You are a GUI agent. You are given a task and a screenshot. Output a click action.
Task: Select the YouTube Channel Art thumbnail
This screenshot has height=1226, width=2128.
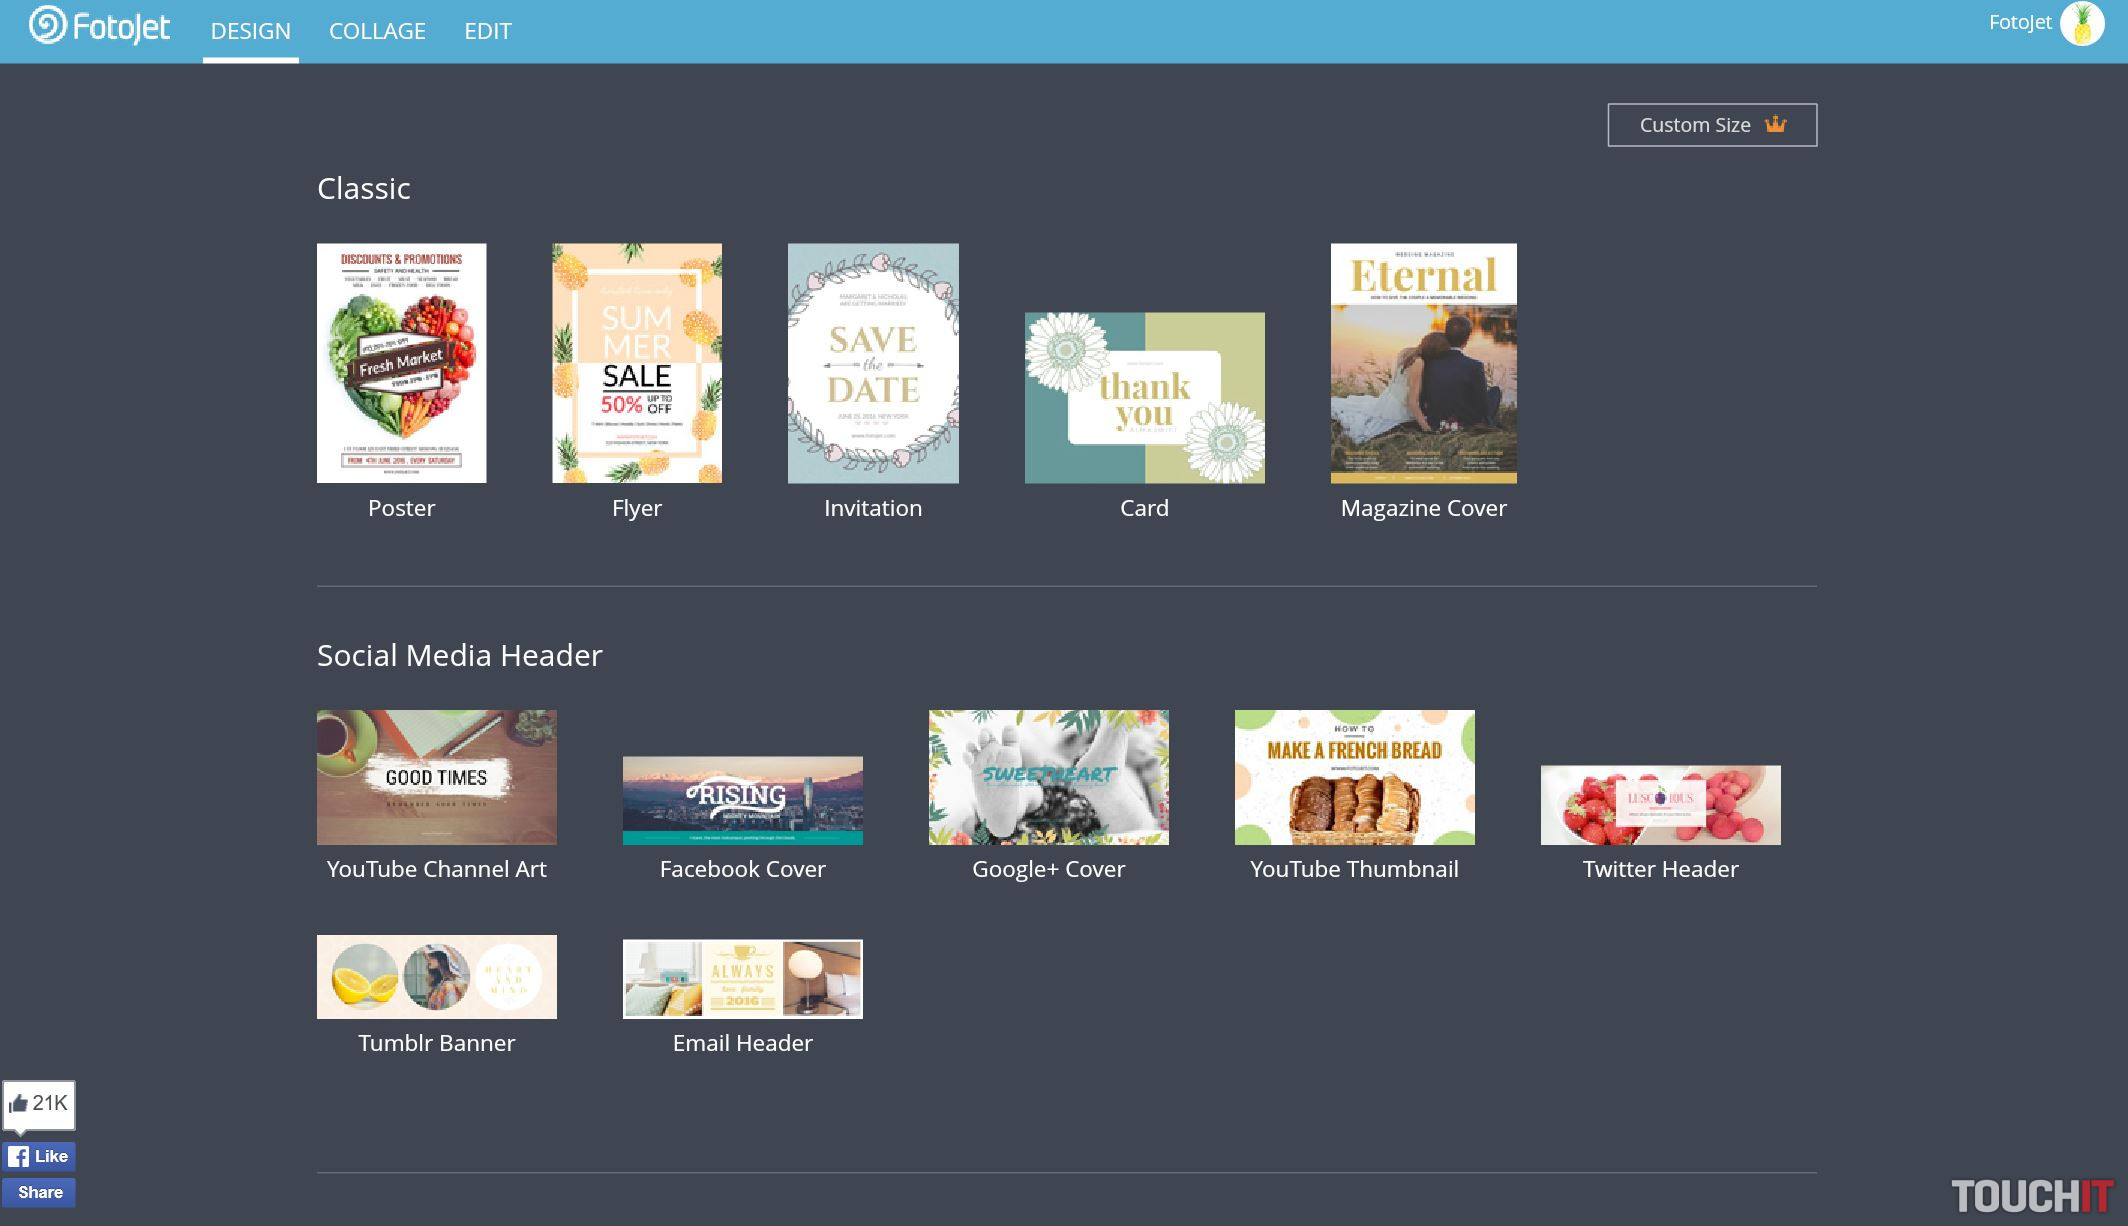436,777
